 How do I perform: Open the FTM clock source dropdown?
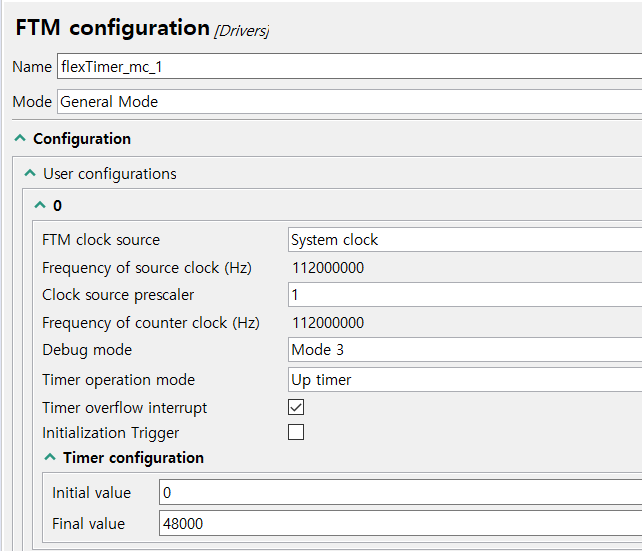[465, 239]
